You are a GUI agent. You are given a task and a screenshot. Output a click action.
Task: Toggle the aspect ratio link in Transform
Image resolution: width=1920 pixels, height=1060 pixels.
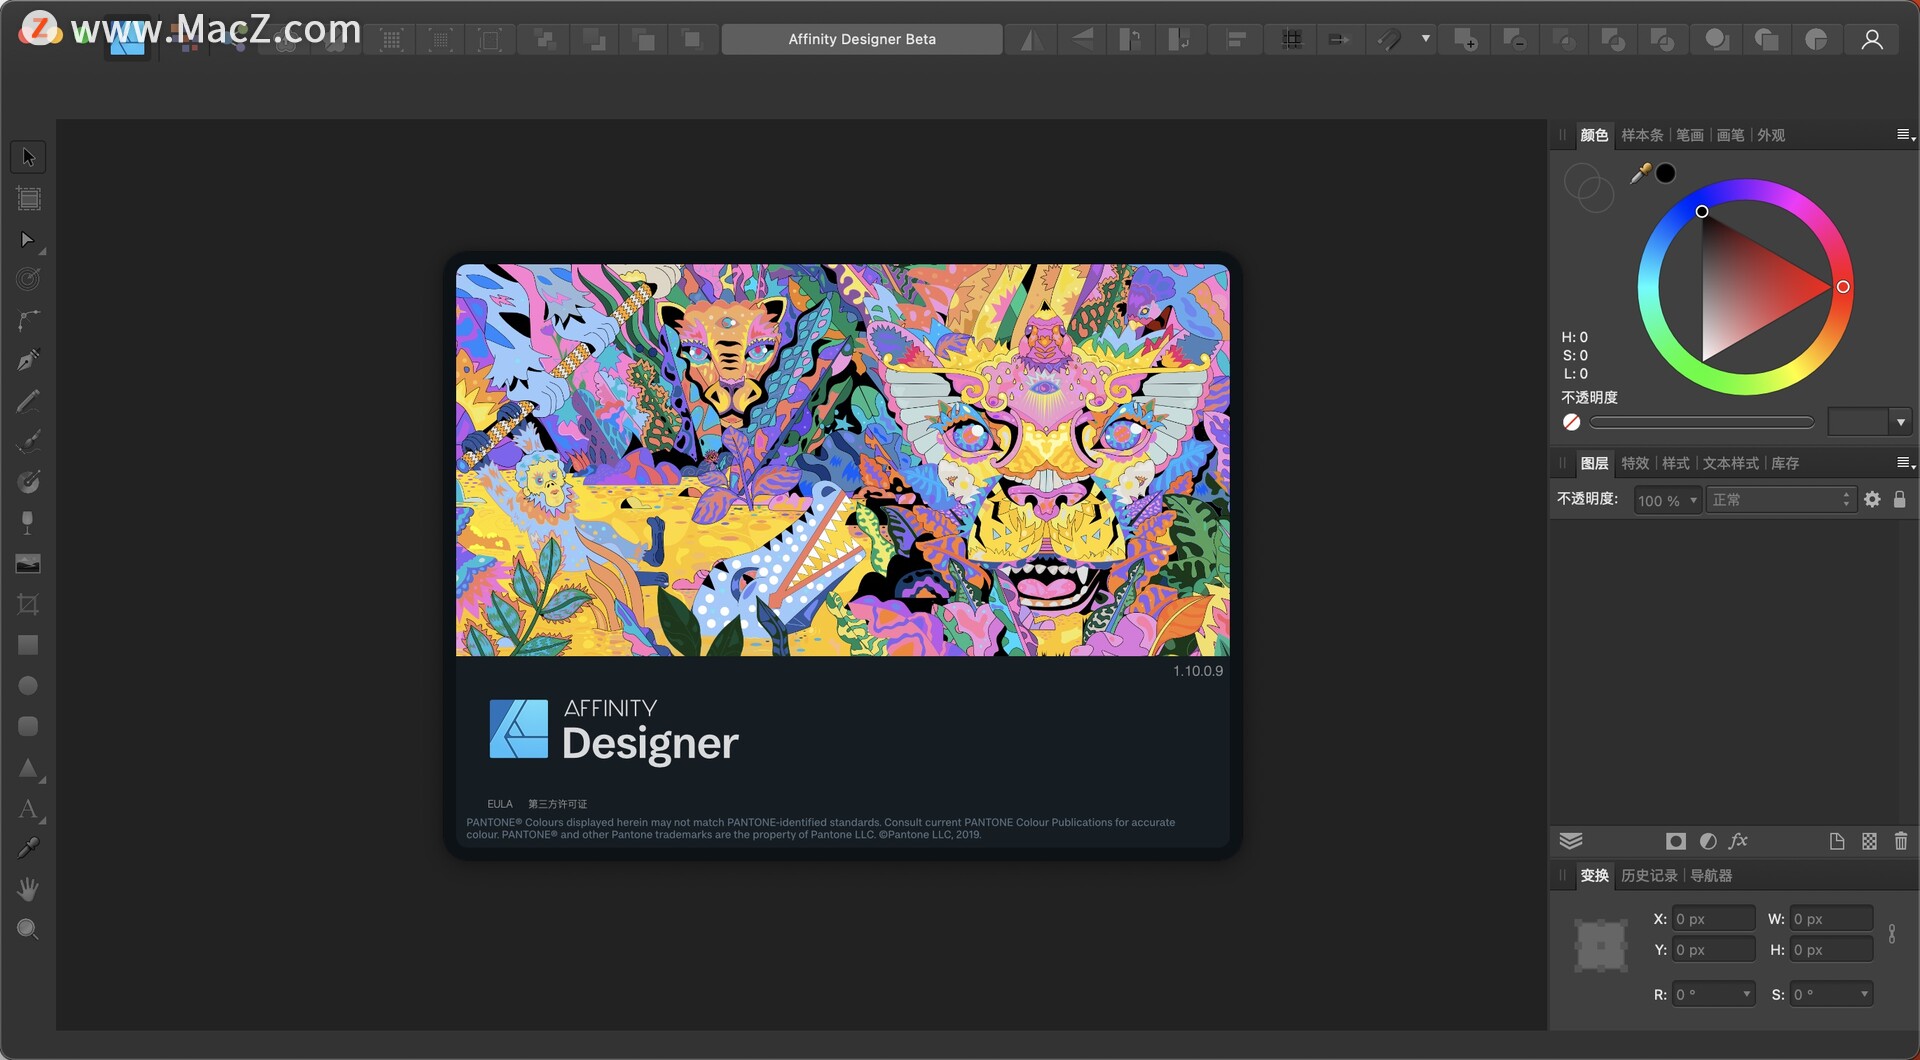point(1892,934)
